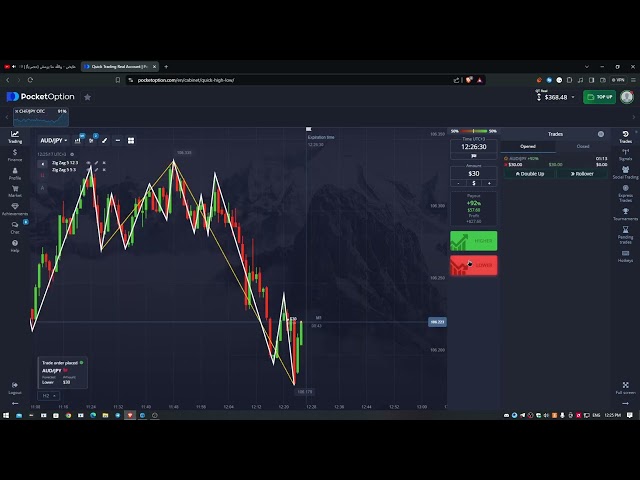Remove the Zig Zag 5 12 3 indicator
This screenshot has height=480, width=640.
coord(104,163)
